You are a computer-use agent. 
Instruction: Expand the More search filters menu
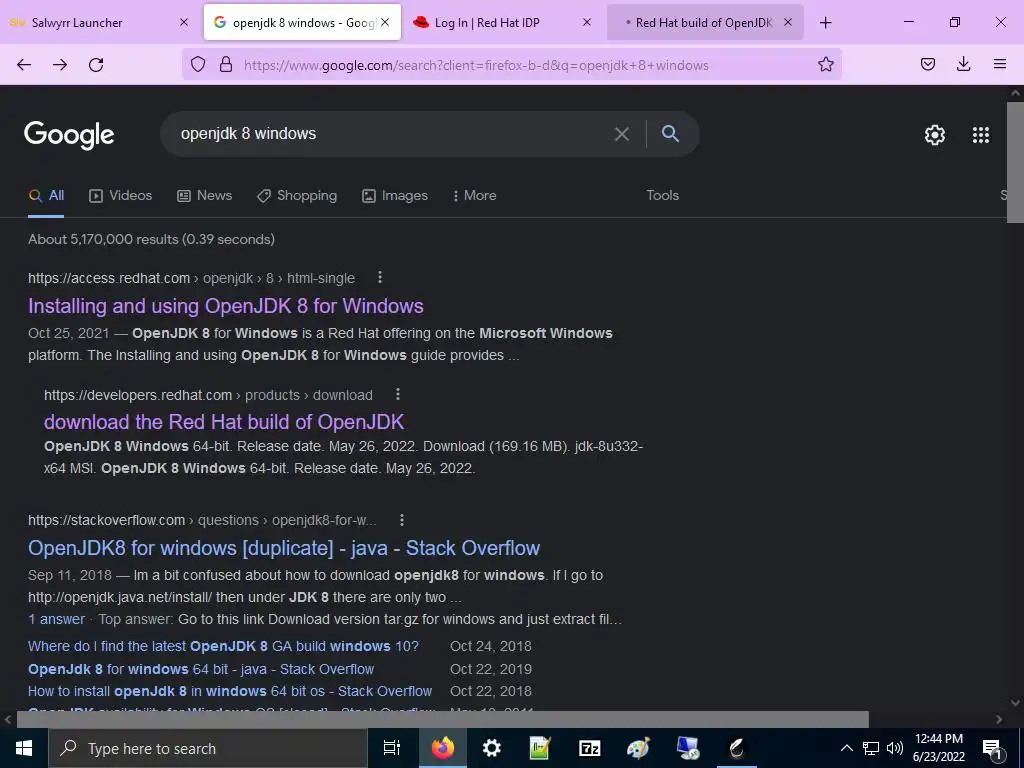click(474, 195)
